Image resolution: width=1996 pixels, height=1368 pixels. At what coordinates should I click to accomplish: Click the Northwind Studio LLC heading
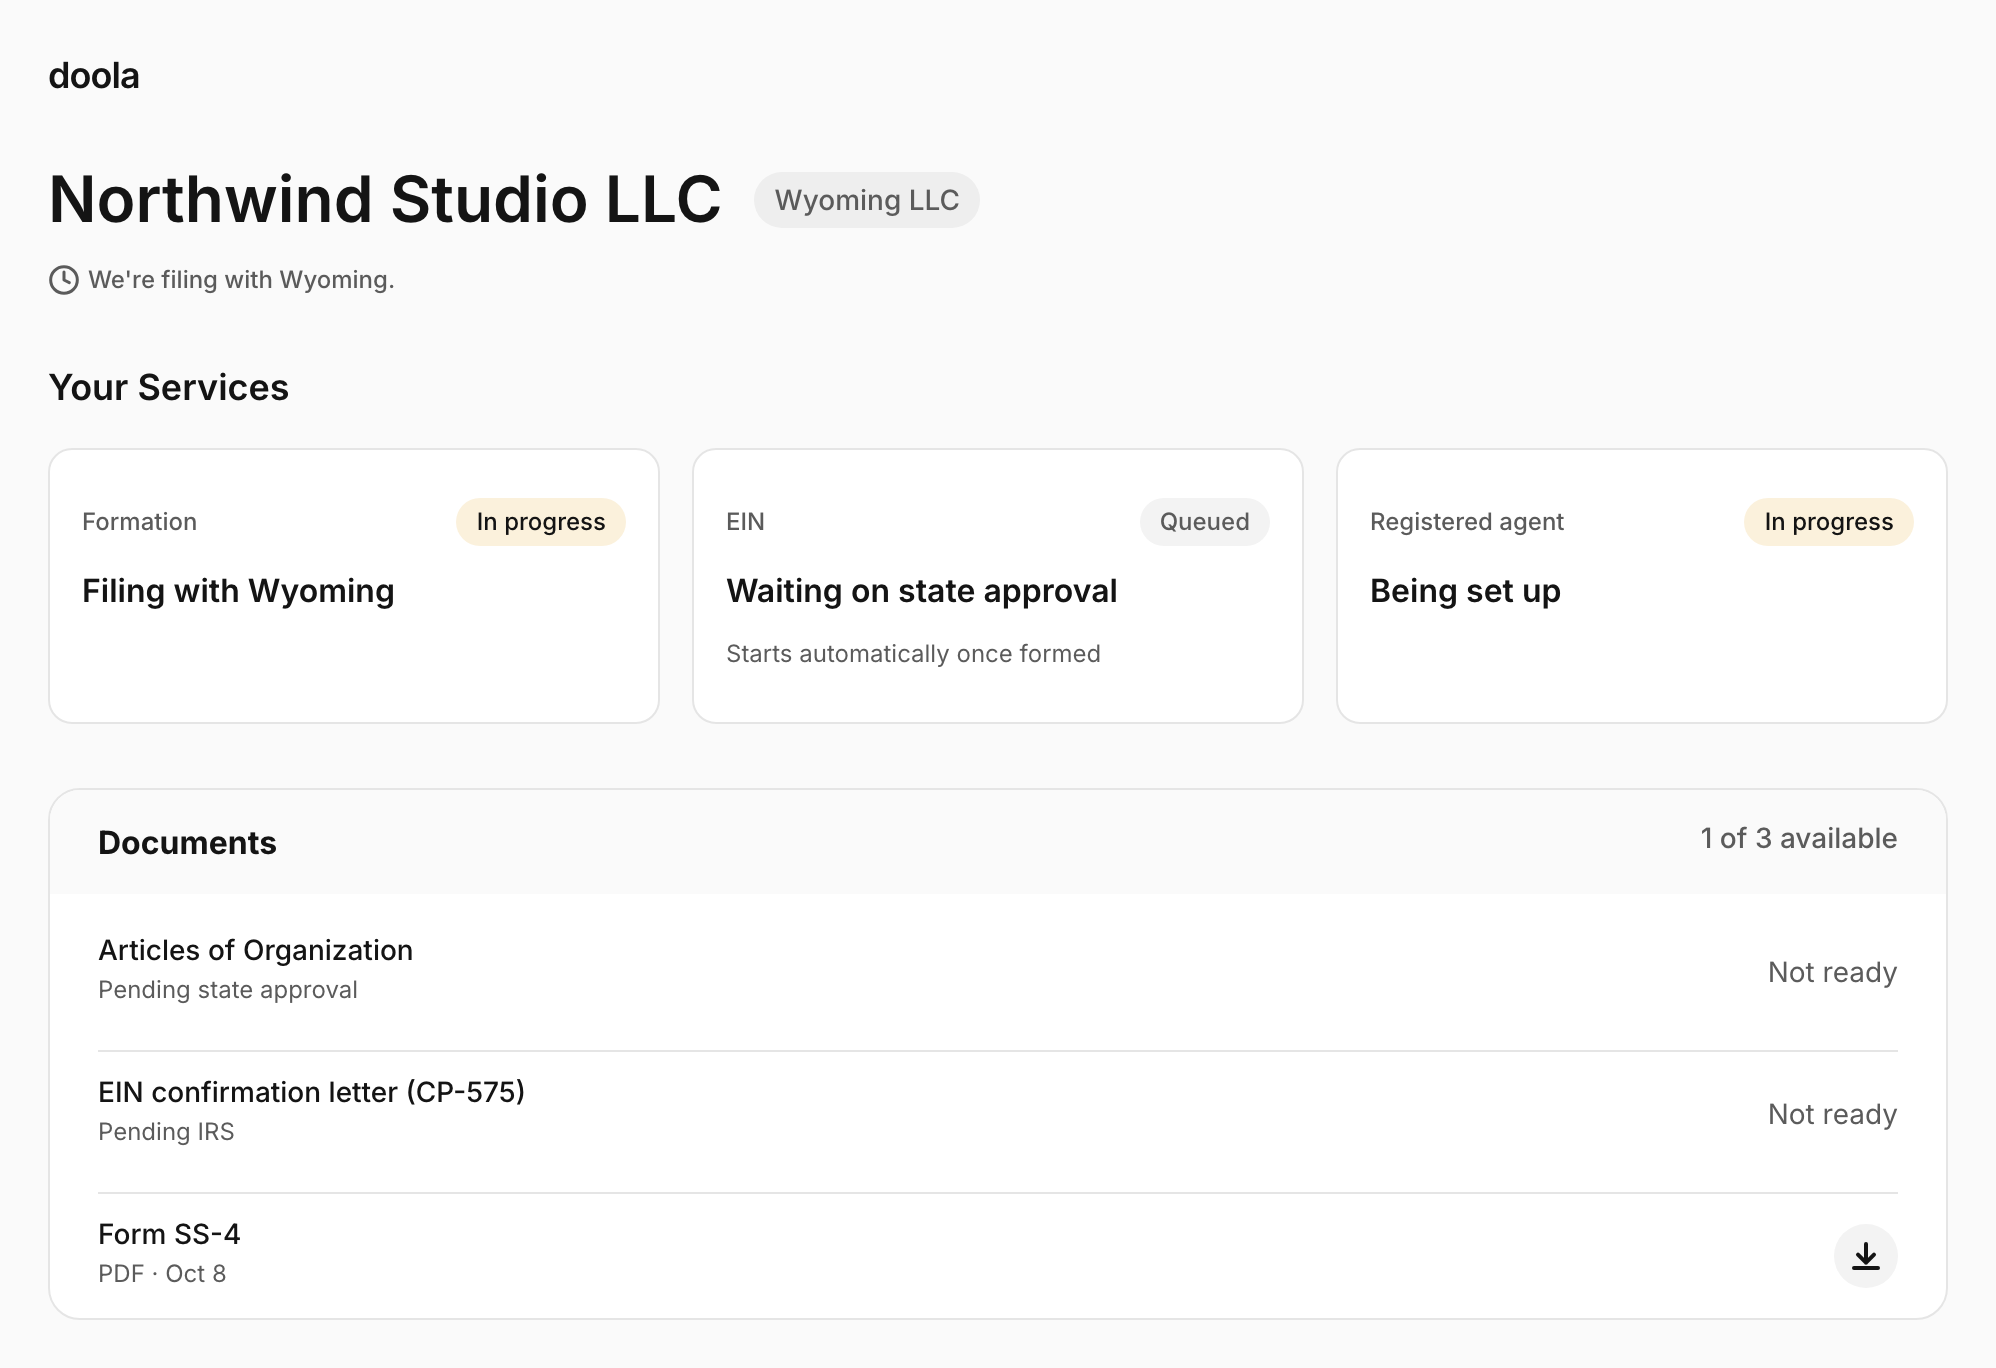point(385,199)
